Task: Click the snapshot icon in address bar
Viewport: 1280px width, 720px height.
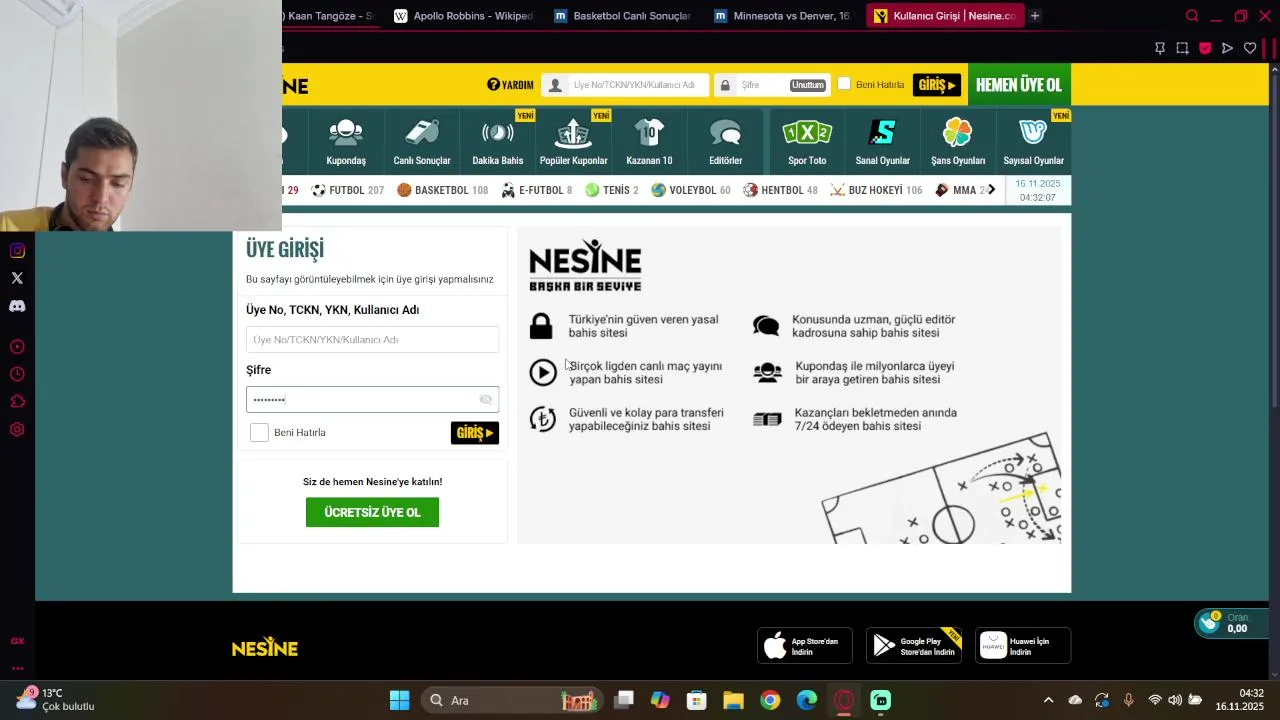Action: [1182, 48]
